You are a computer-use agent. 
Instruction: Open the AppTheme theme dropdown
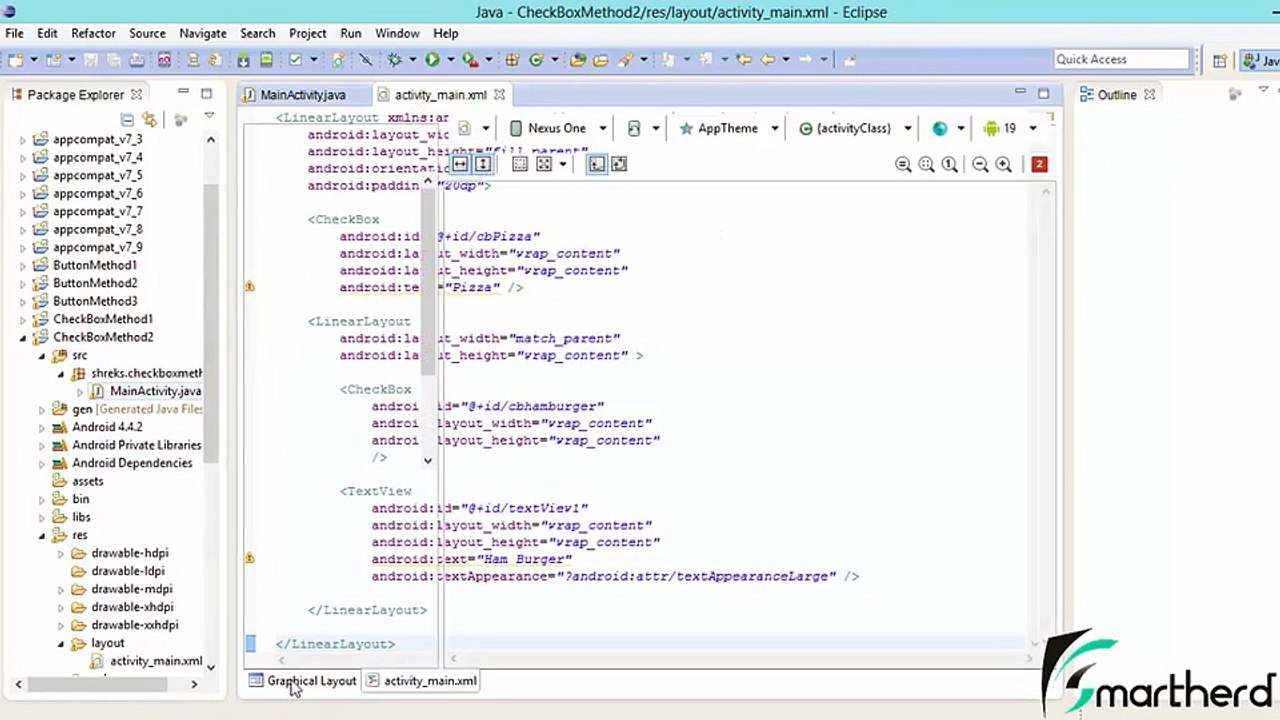pos(727,128)
